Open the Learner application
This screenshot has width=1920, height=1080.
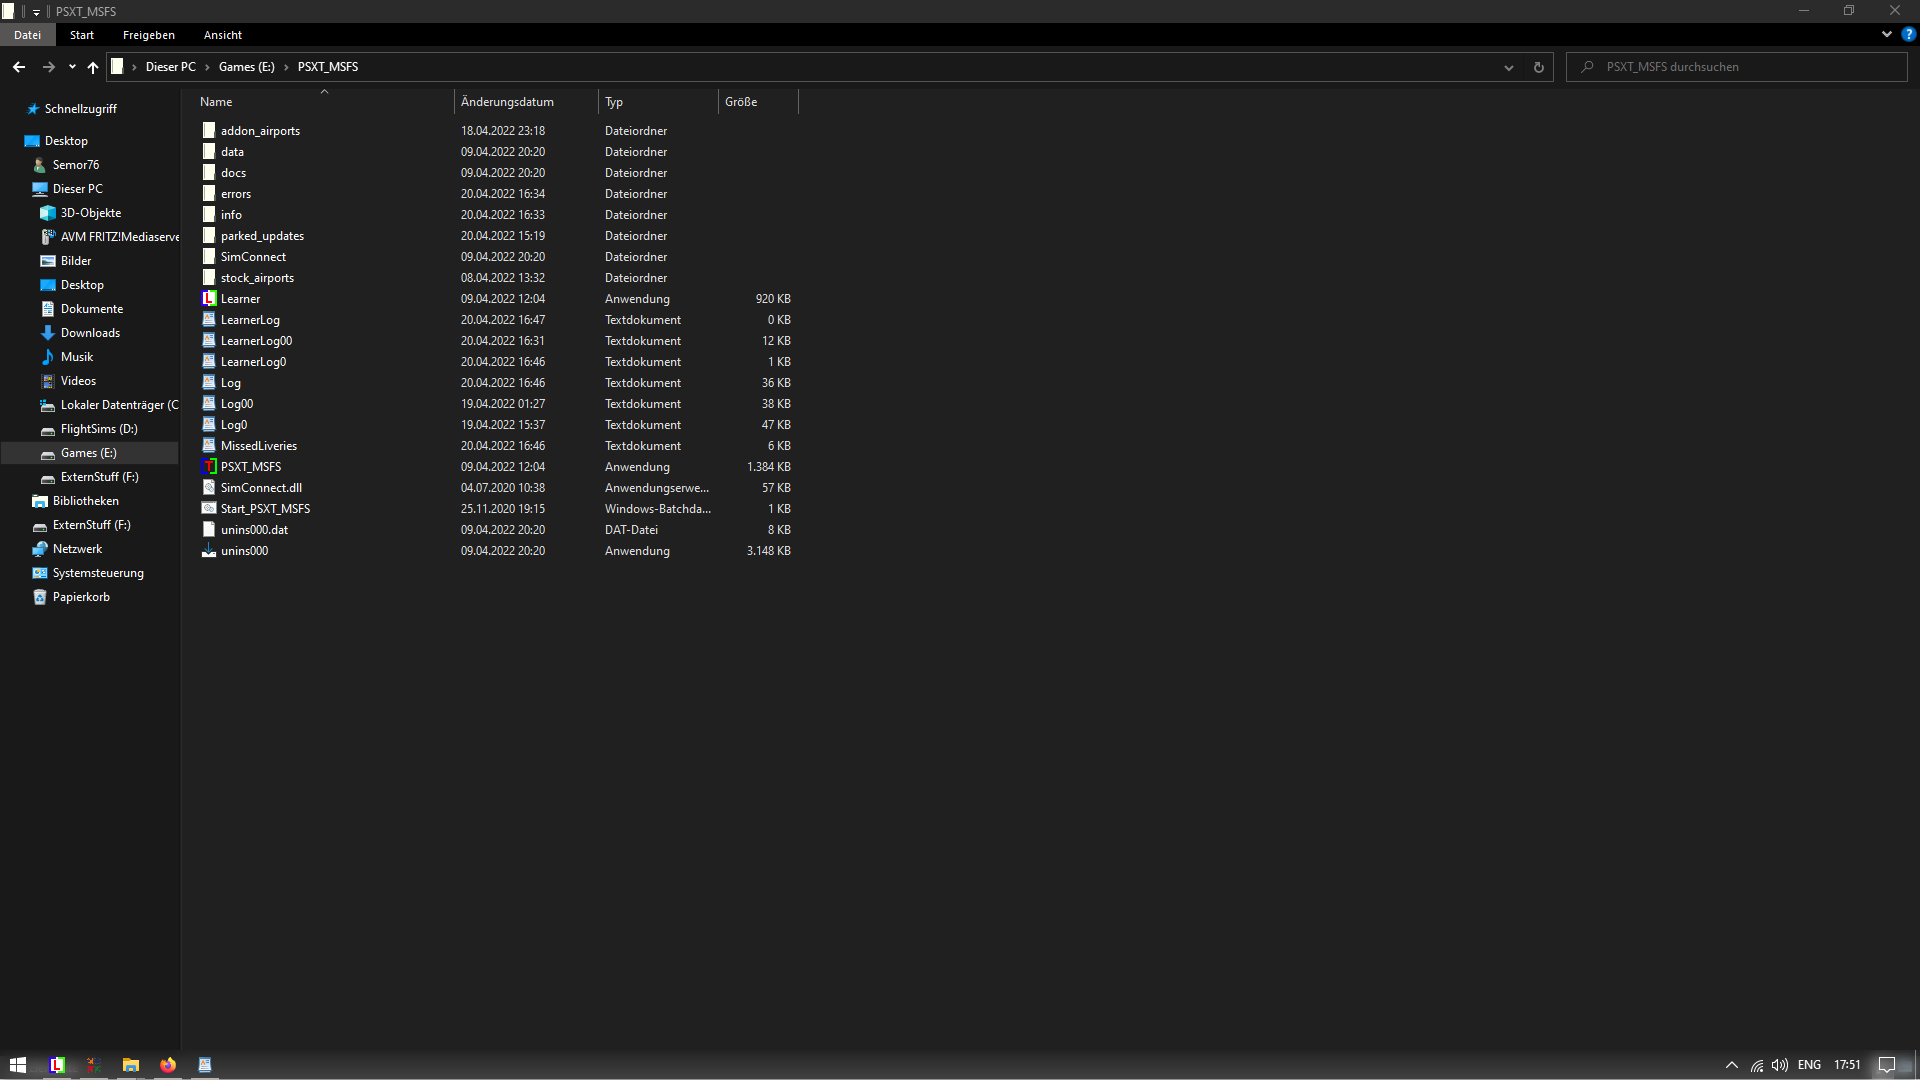click(x=241, y=298)
